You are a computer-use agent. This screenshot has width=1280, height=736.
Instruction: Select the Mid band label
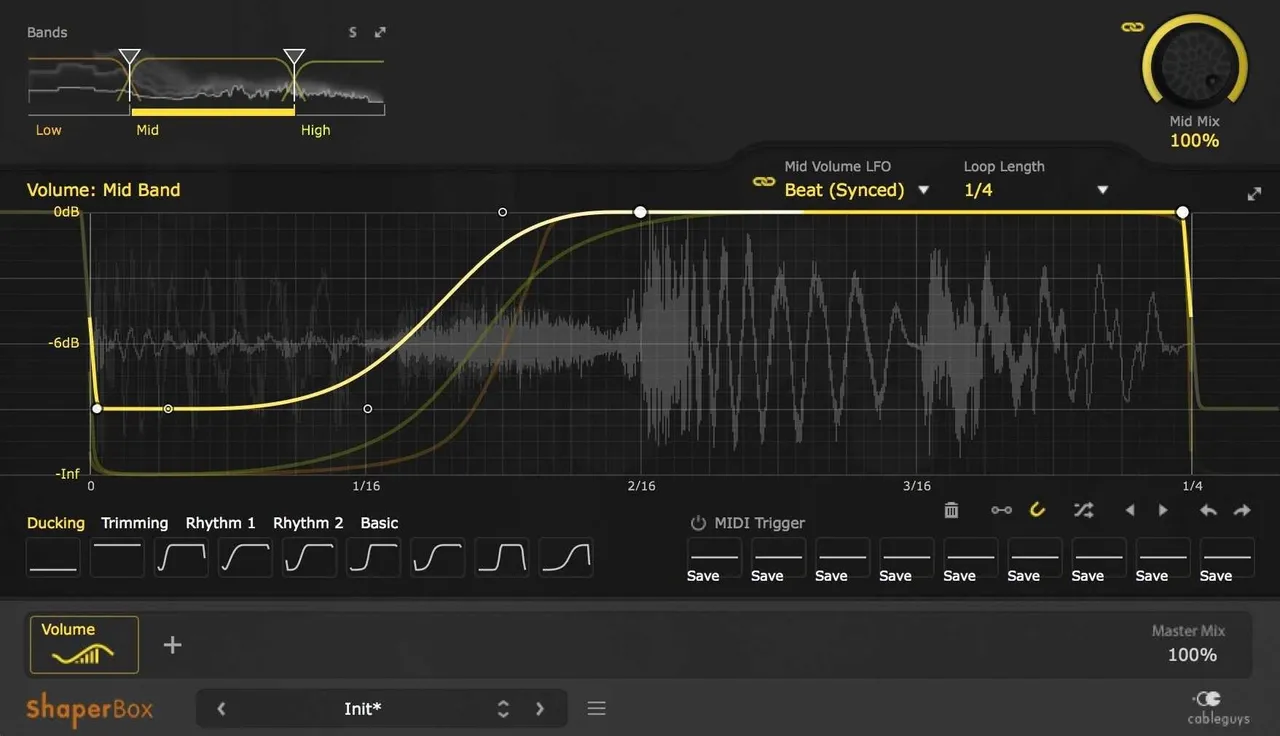click(x=147, y=130)
